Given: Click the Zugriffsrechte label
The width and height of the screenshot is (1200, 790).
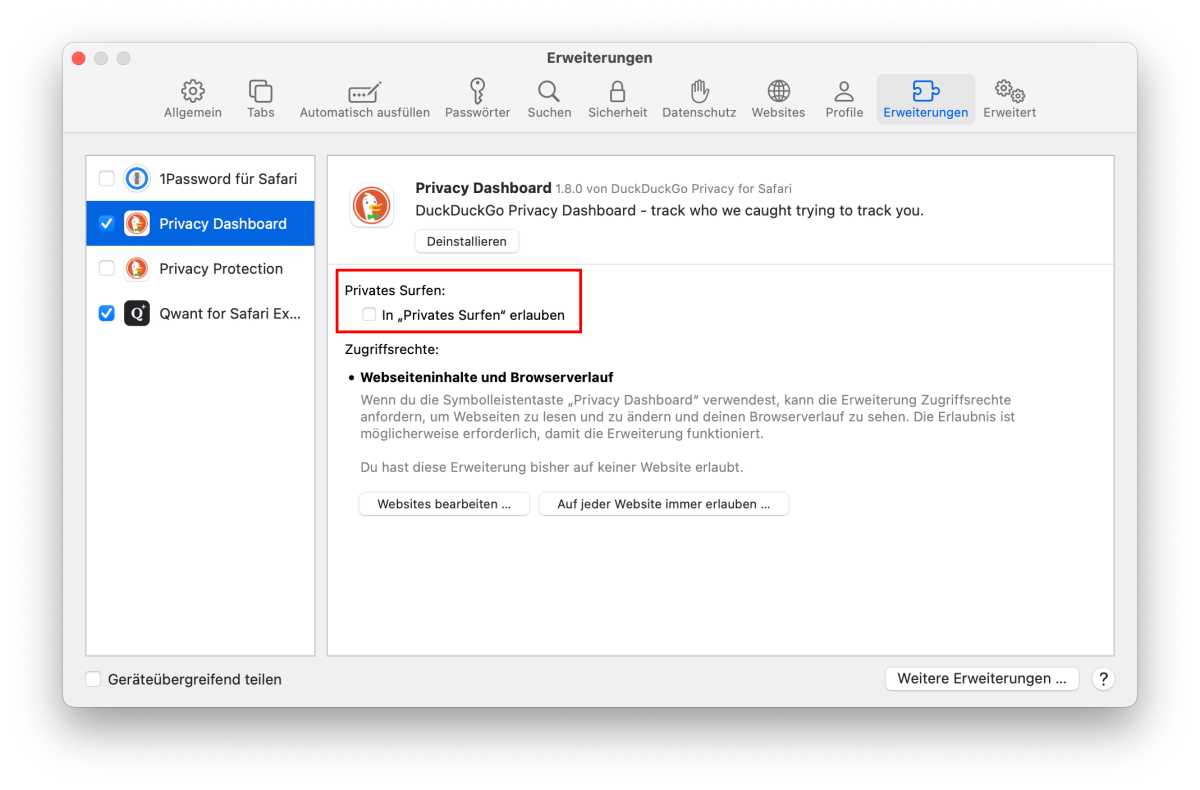Looking at the screenshot, I should (392, 350).
